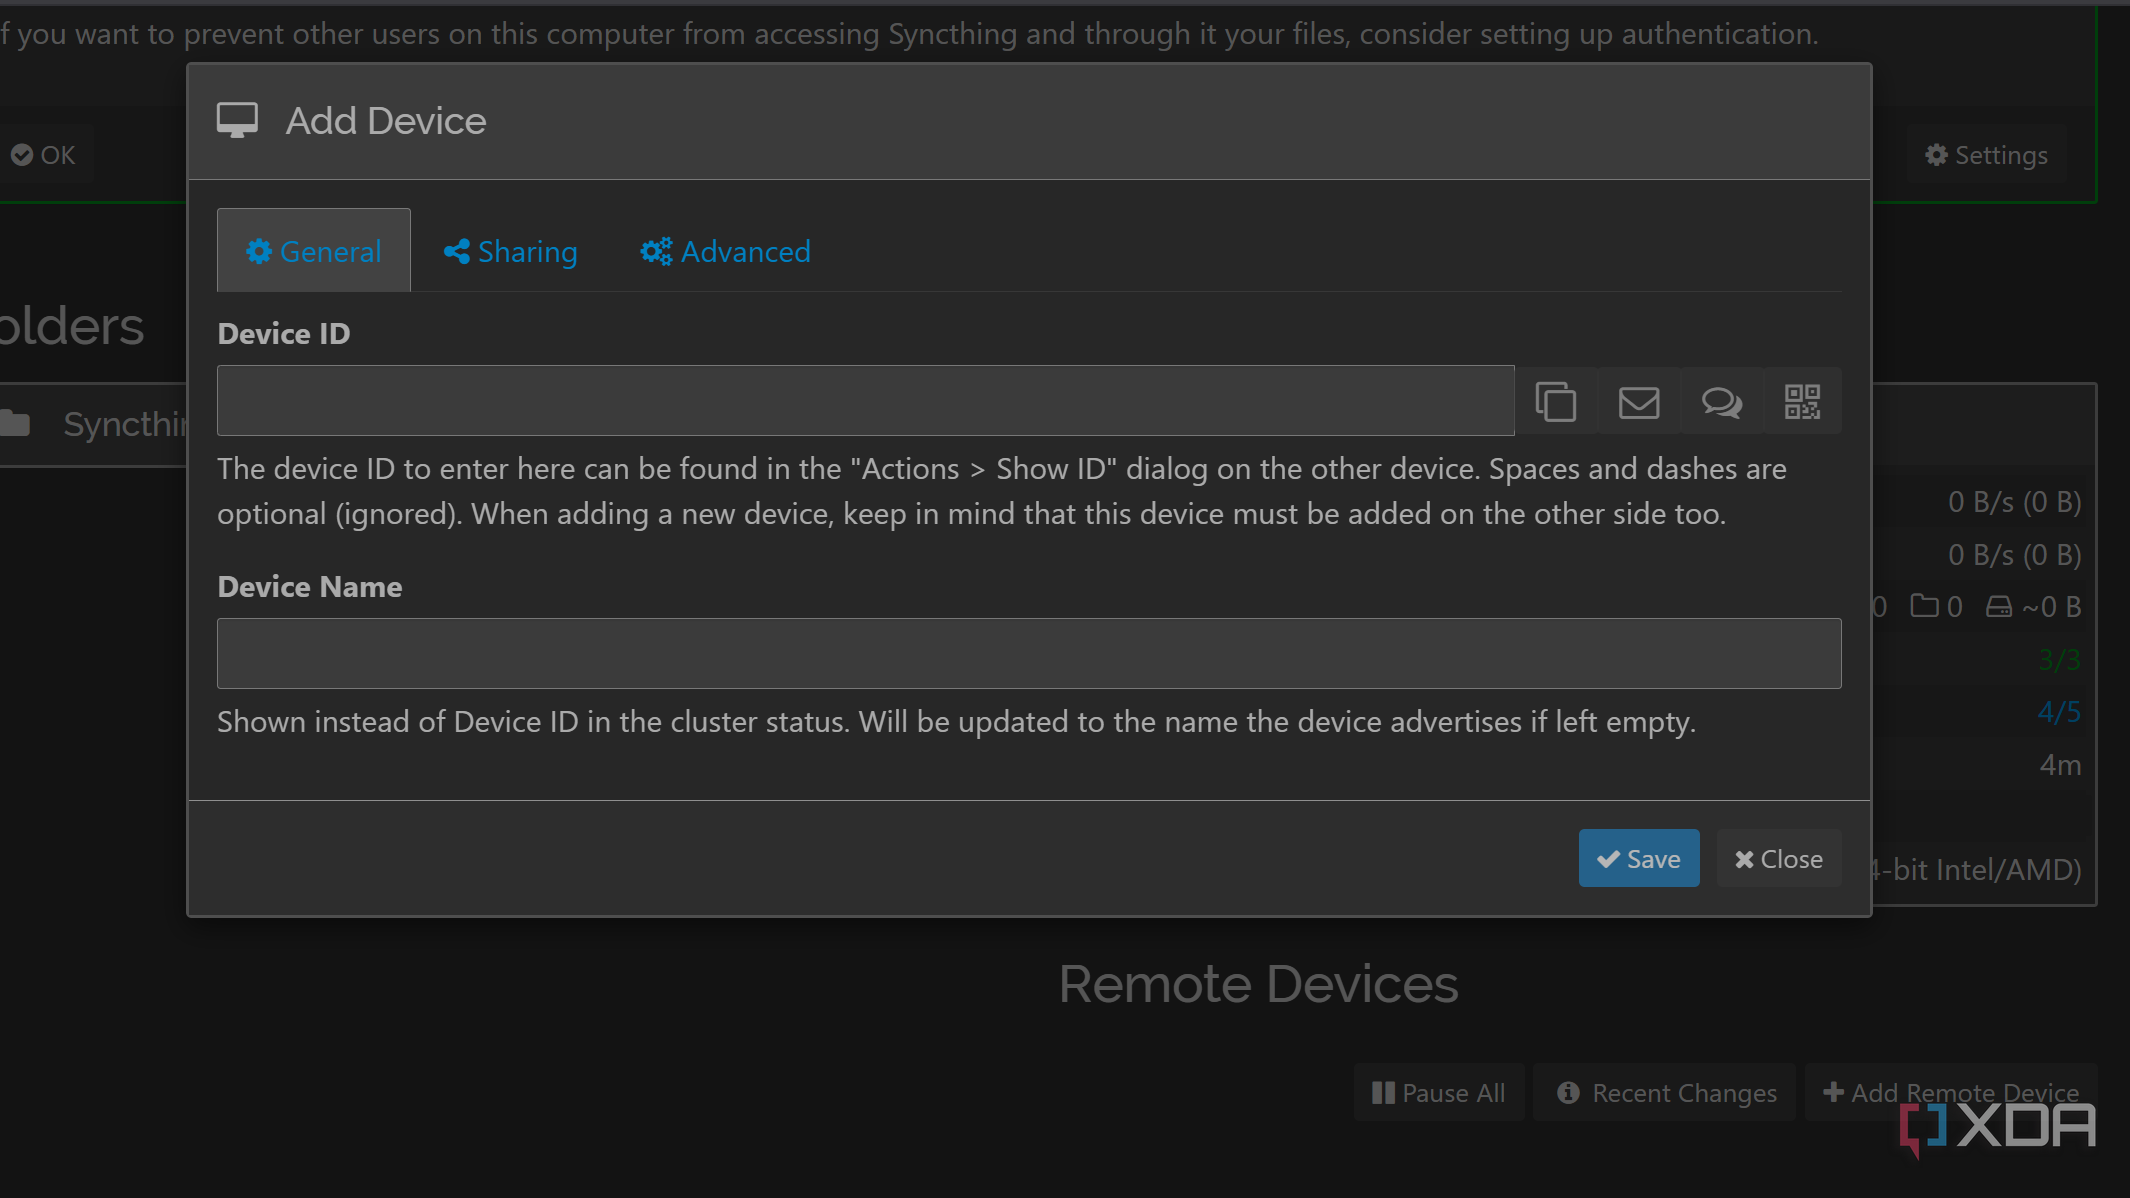The image size is (2130, 1198).
Task: Open the Sharing tab
Action: [x=511, y=251]
